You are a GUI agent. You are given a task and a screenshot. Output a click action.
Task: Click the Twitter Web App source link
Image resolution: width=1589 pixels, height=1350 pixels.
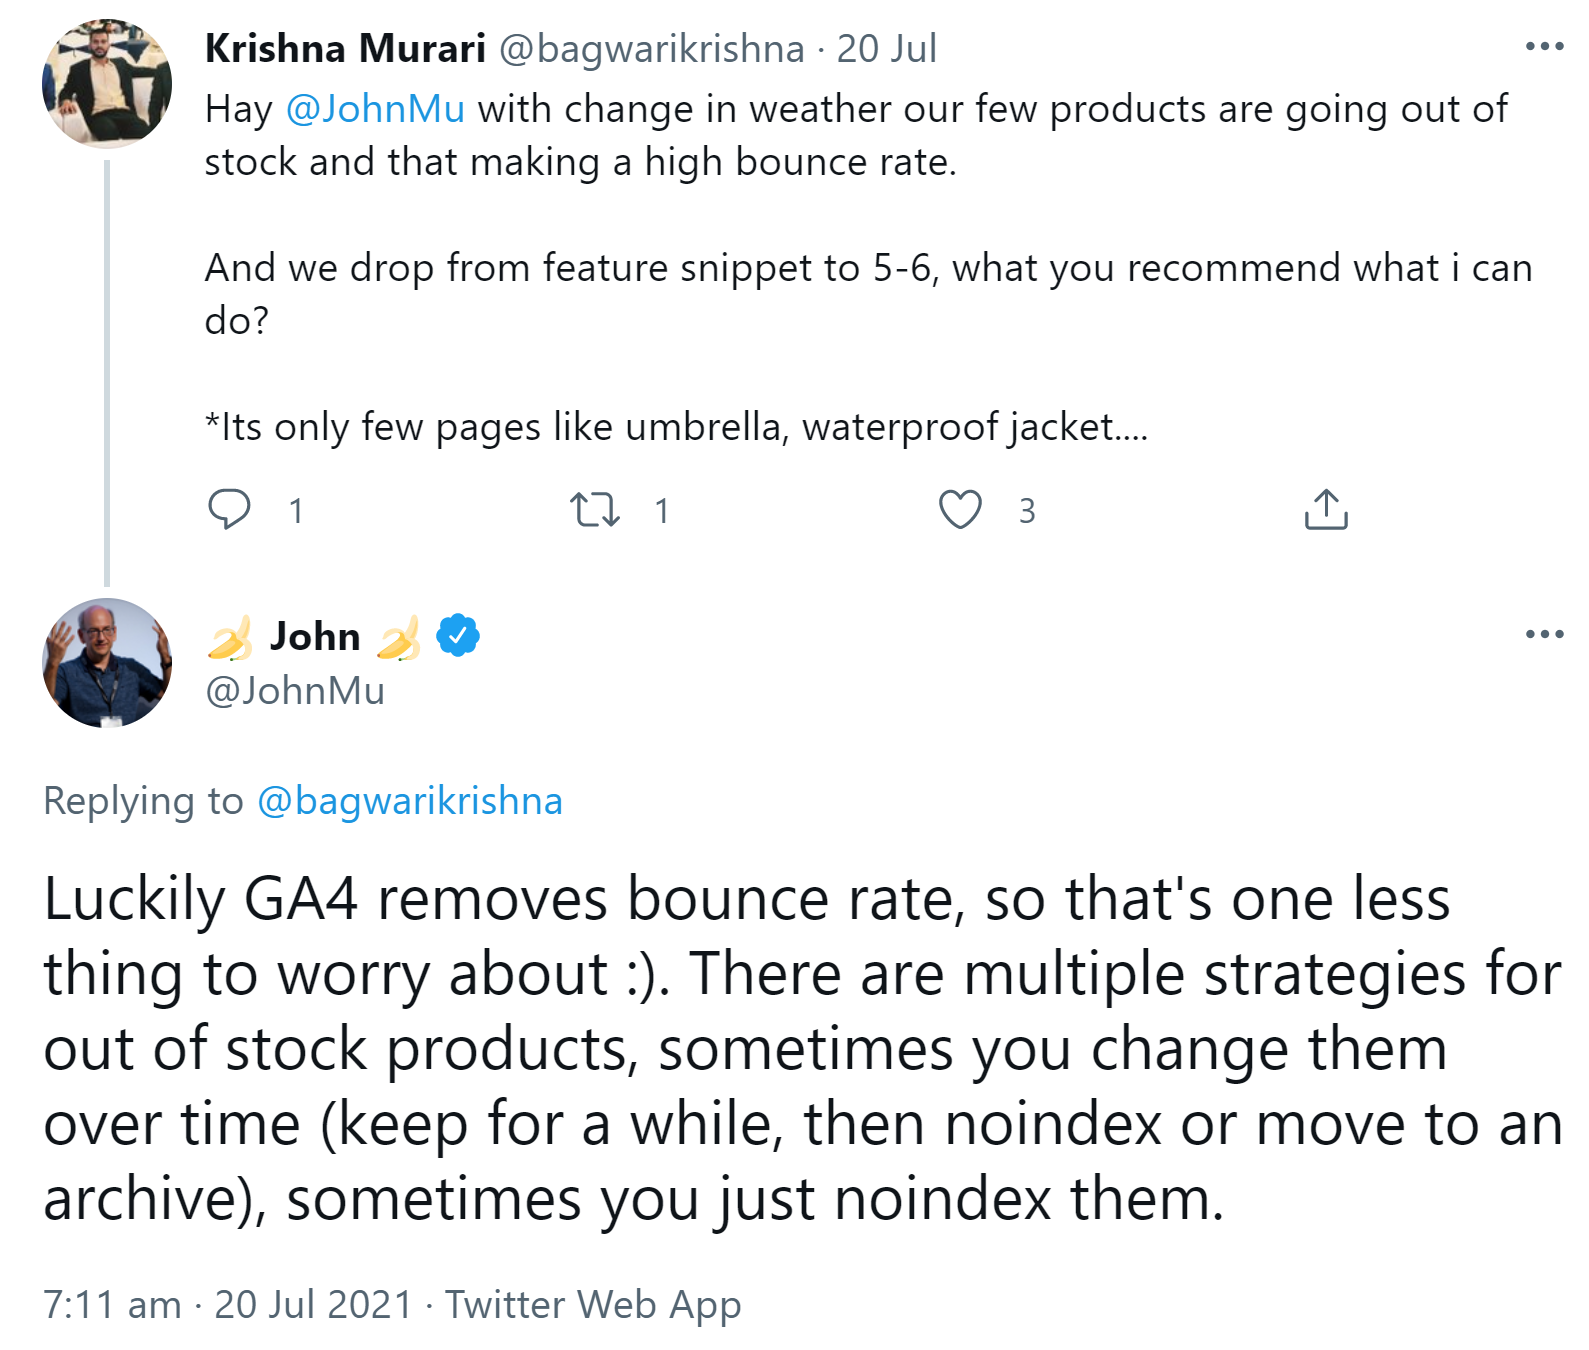click(x=593, y=1305)
